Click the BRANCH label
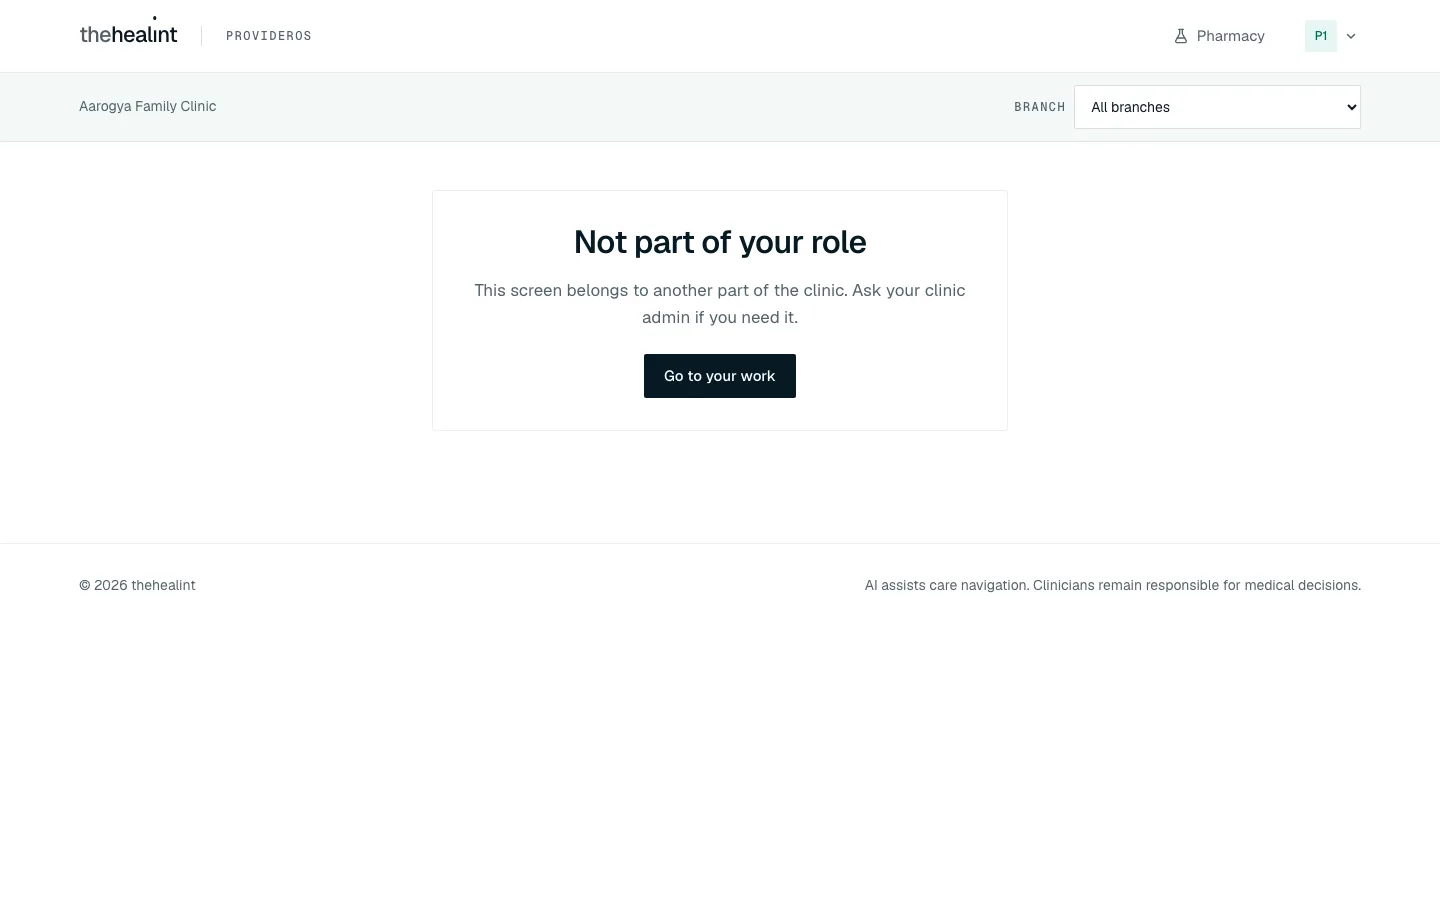Screen dimensions: 1440x900 tap(1040, 107)
